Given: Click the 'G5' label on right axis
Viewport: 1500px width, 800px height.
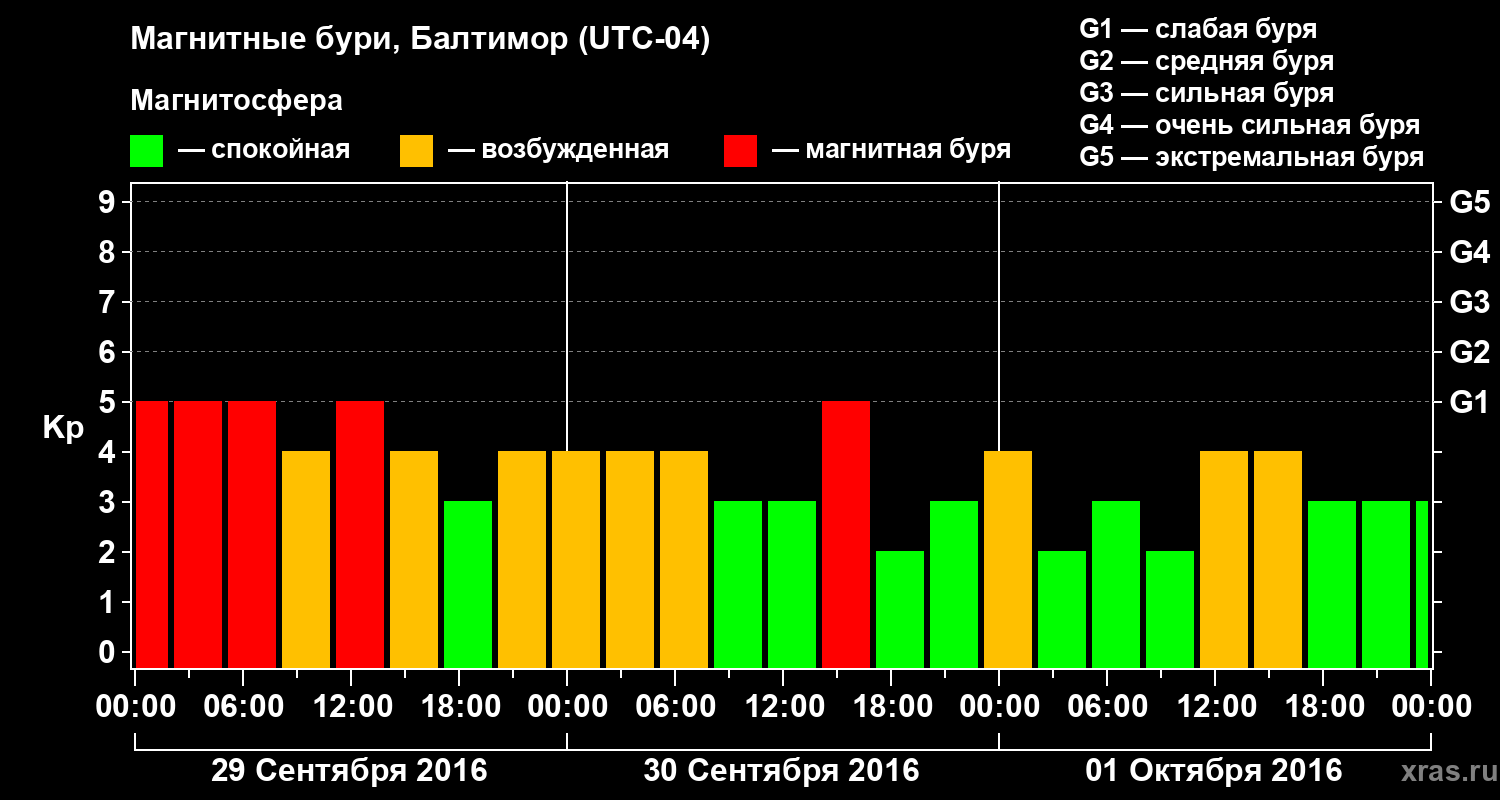Looking at the screenshot, I should point(1469,203).
